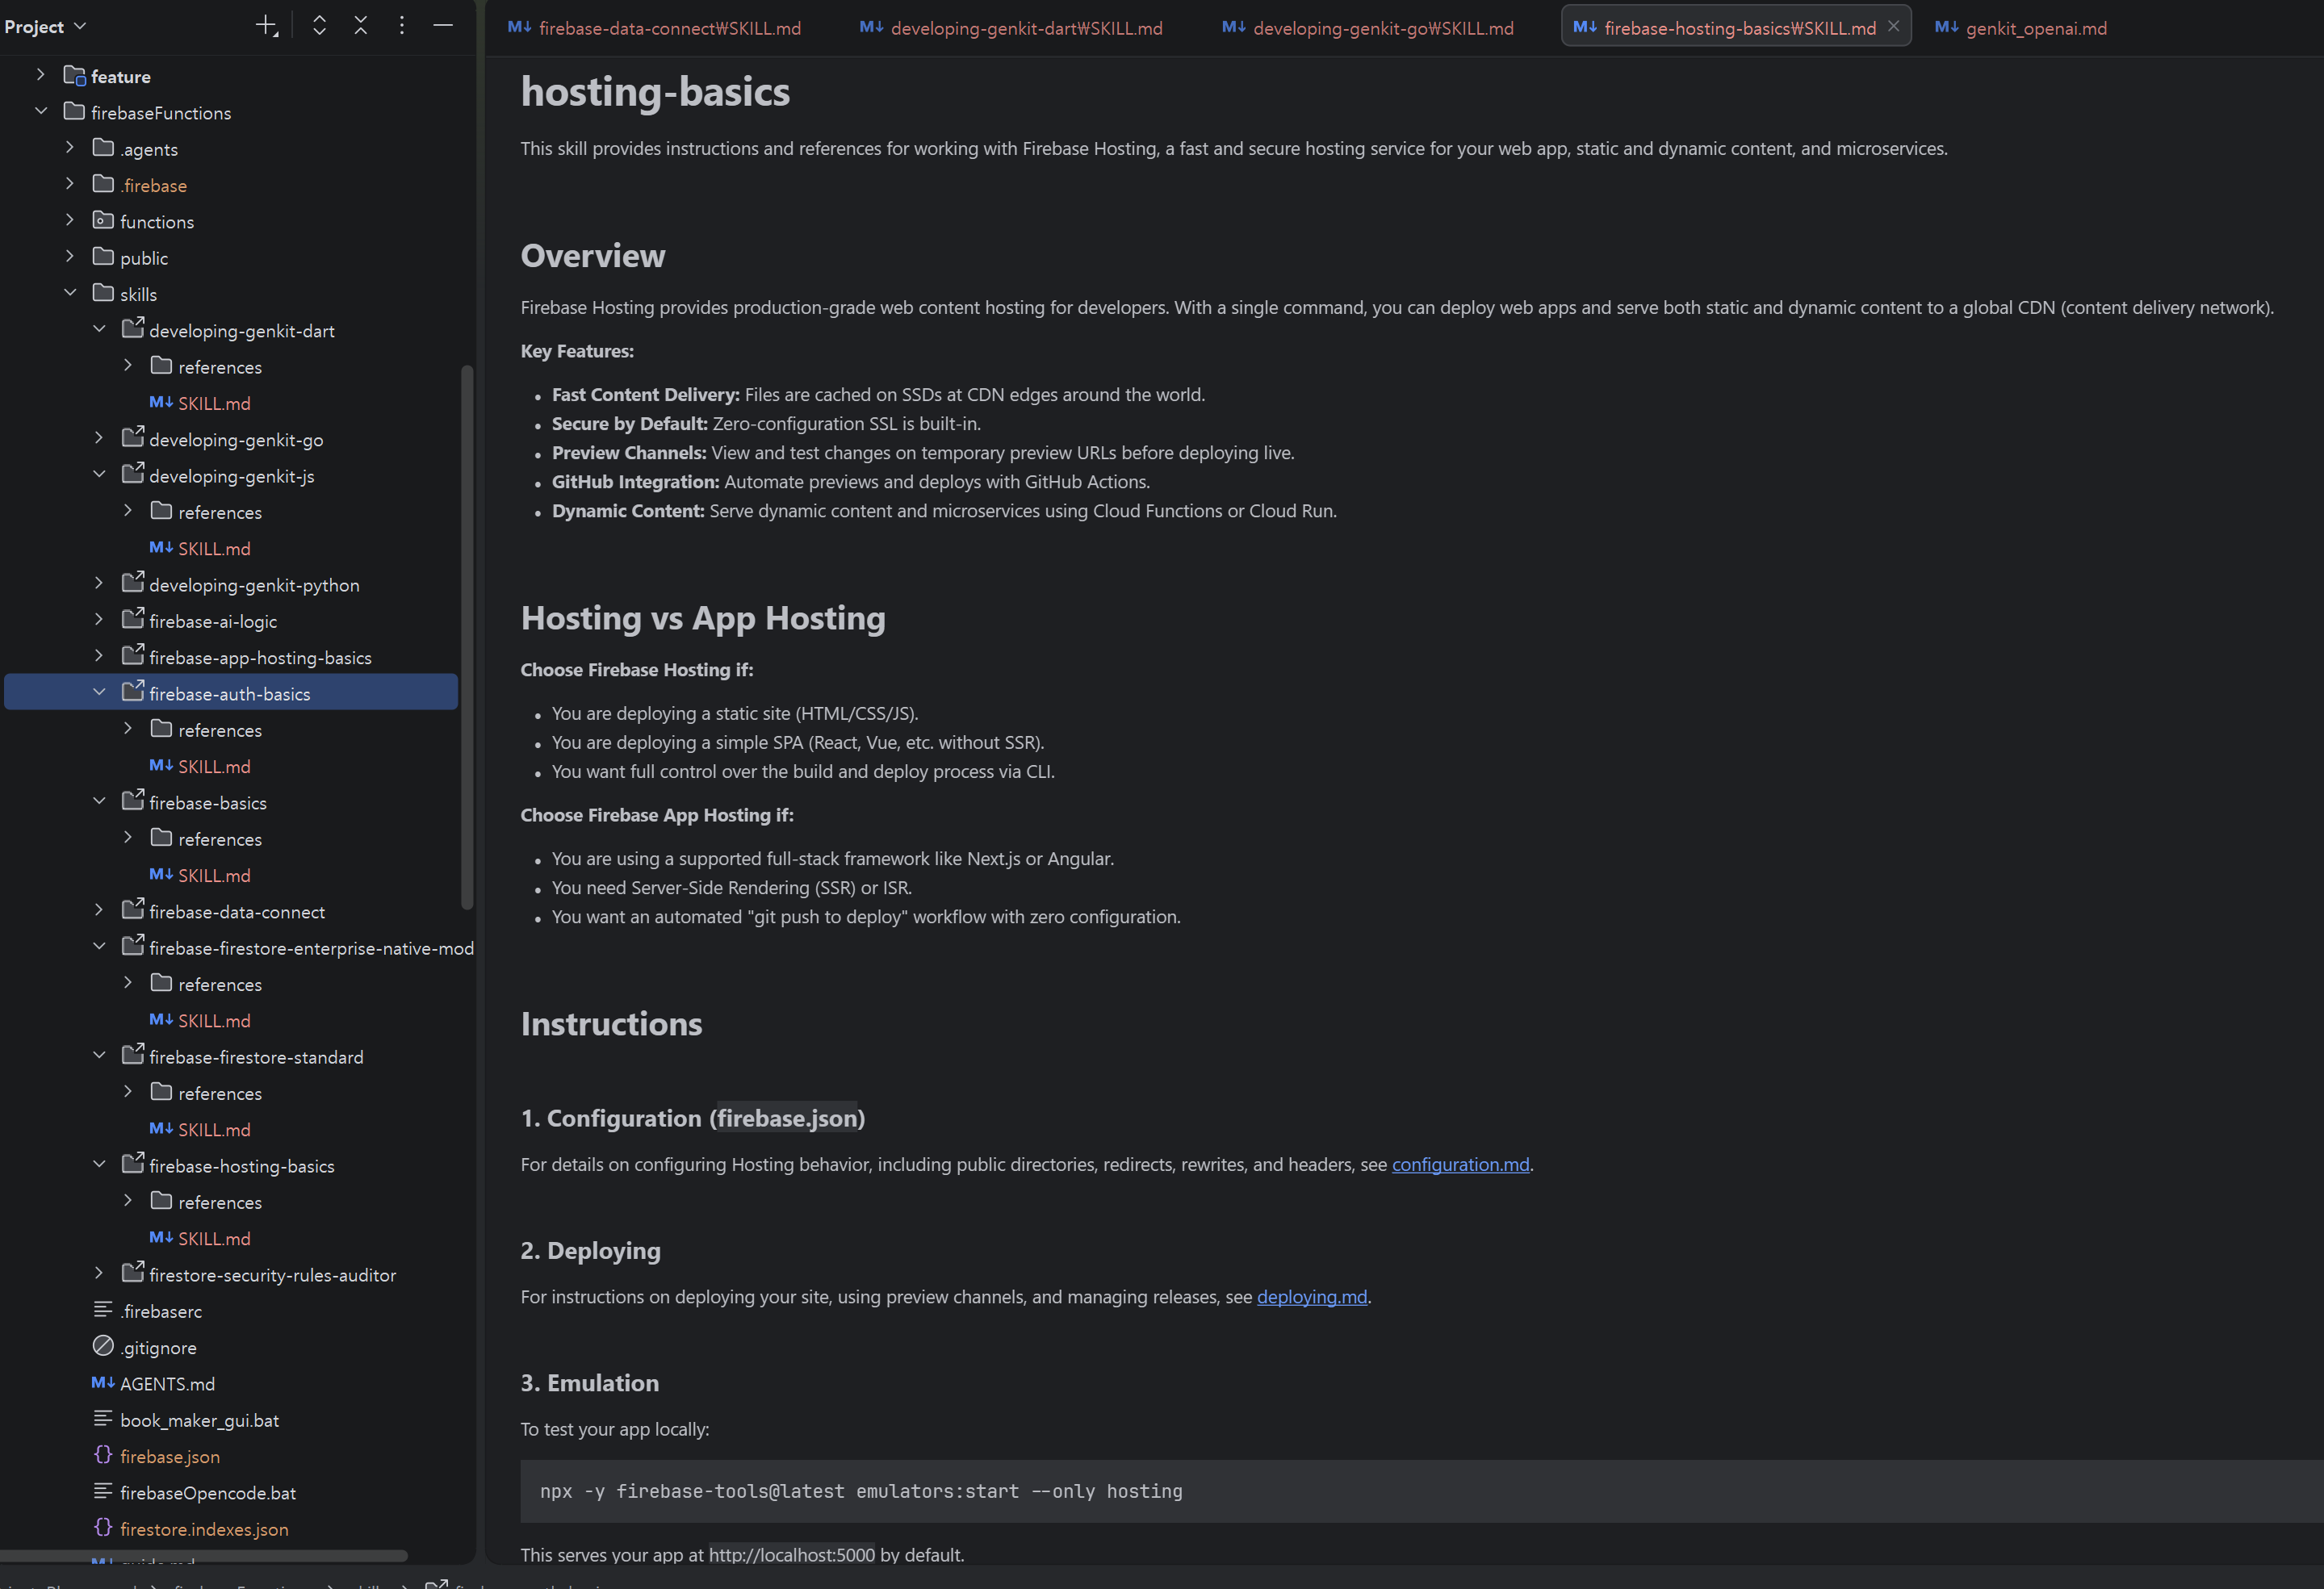Switch to developing-genkit-go SKILL.md tab

(x=1368, y=28)
